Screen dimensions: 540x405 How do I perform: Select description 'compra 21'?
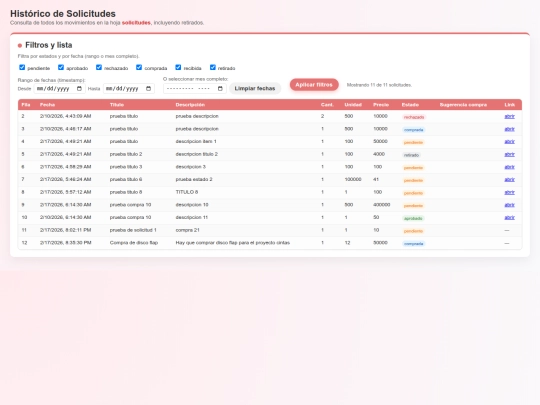[187, 230]
